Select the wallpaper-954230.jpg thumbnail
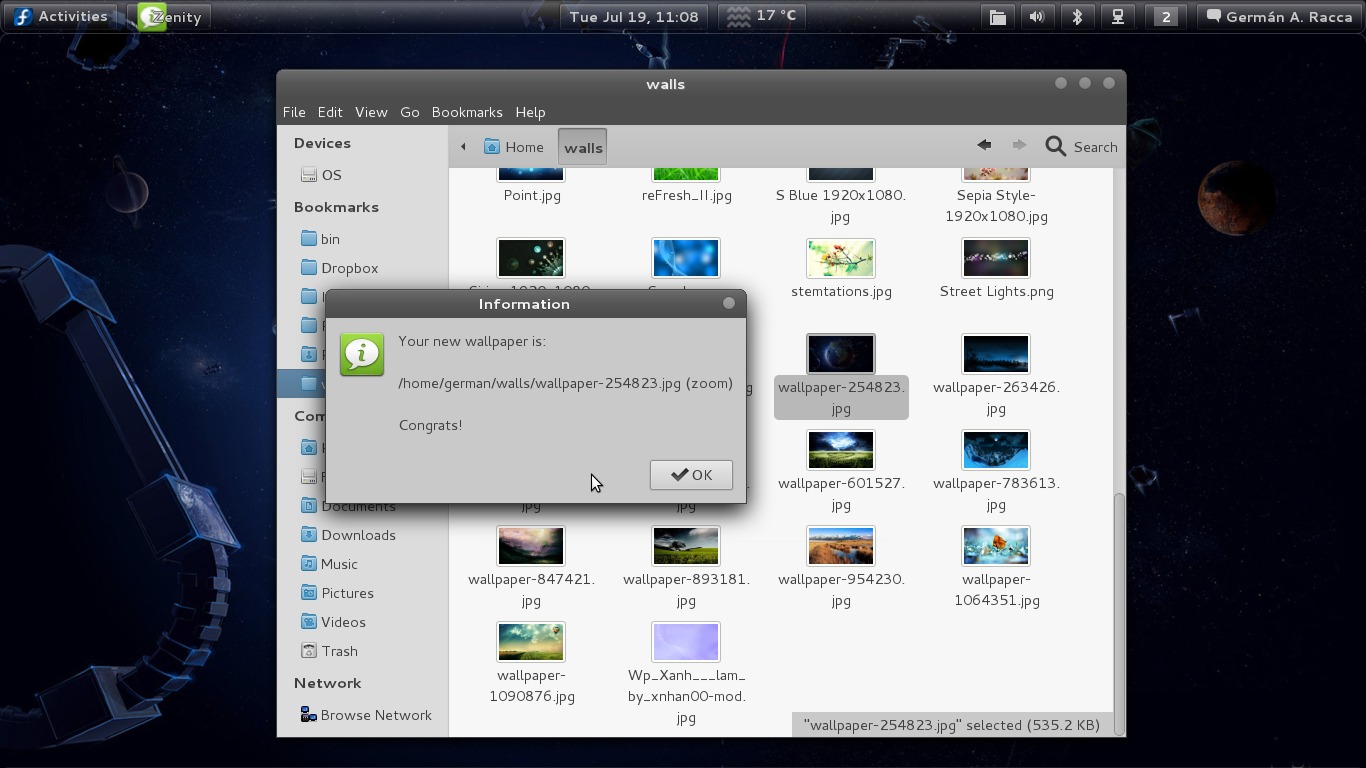 [841, 546]
